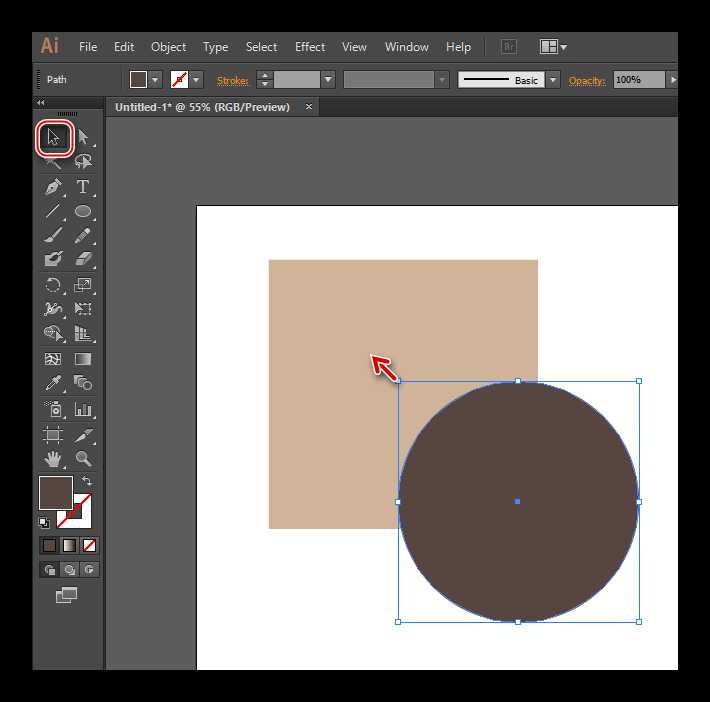Change screen mode button

[67, 595]
